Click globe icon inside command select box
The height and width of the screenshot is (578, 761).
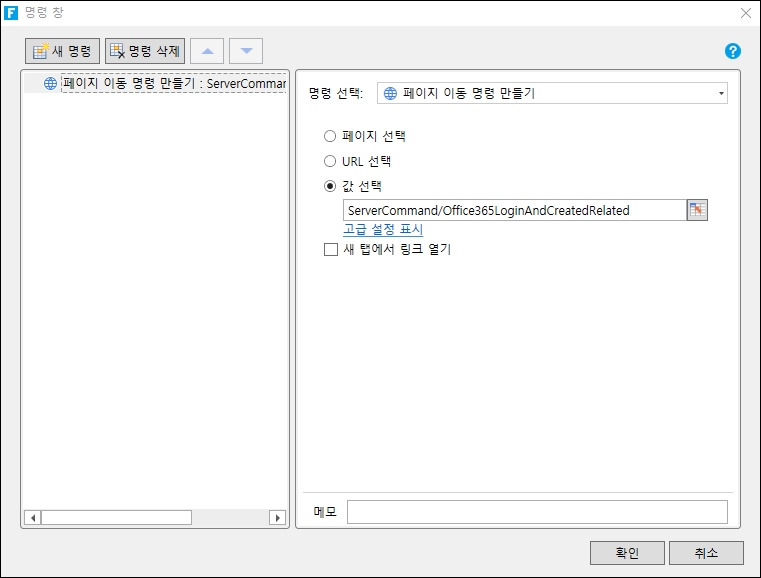(x=390, y=94)
